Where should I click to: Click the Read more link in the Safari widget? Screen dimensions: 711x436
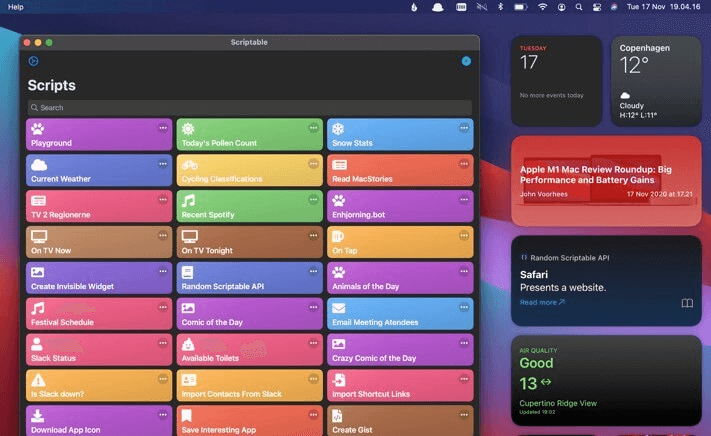pos(542,302)
